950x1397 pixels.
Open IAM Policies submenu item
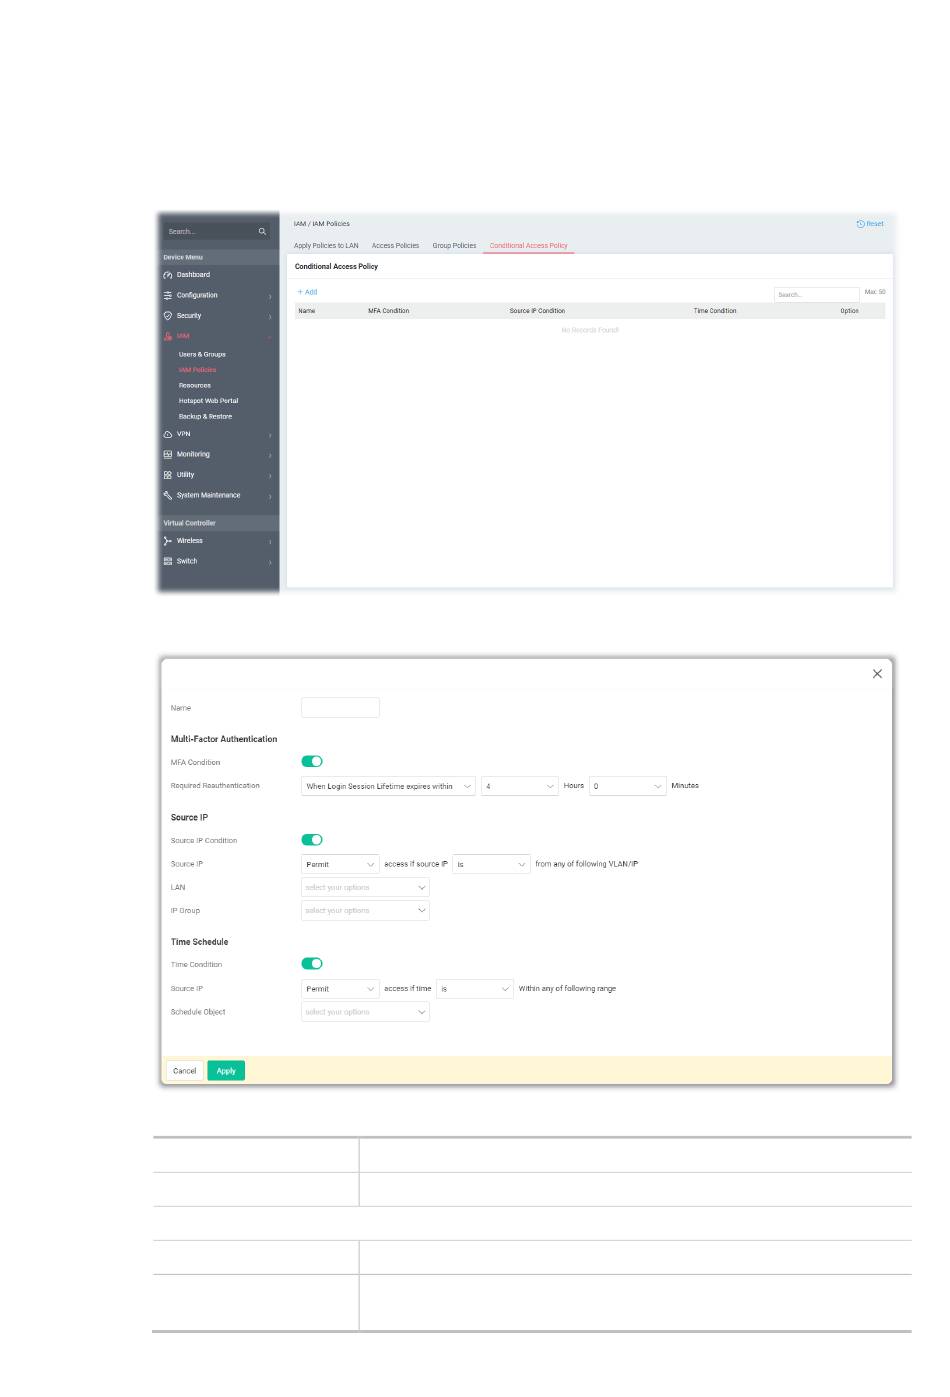(197, 370)
